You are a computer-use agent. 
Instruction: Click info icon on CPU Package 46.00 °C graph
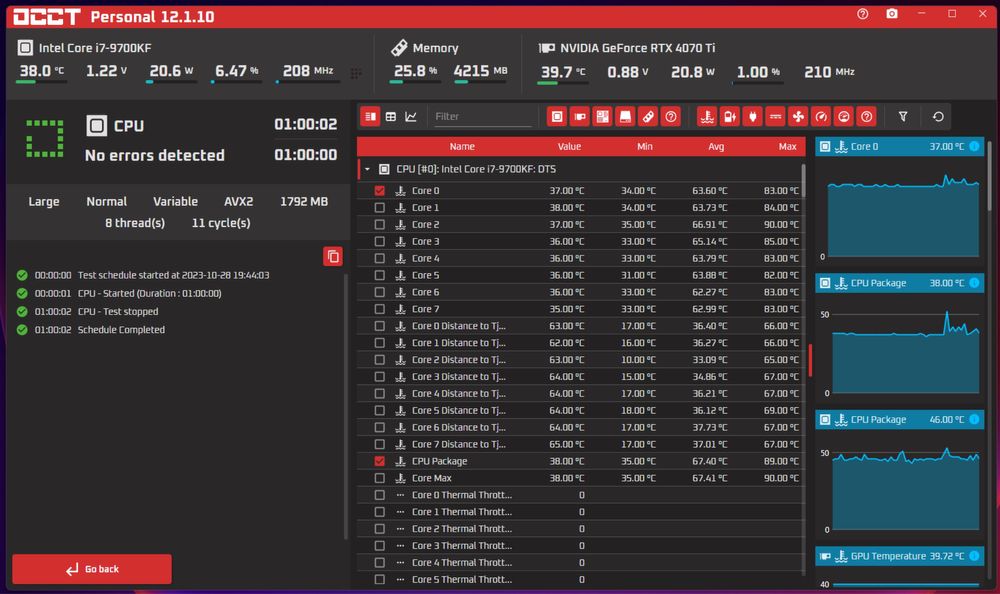(974, 419)
